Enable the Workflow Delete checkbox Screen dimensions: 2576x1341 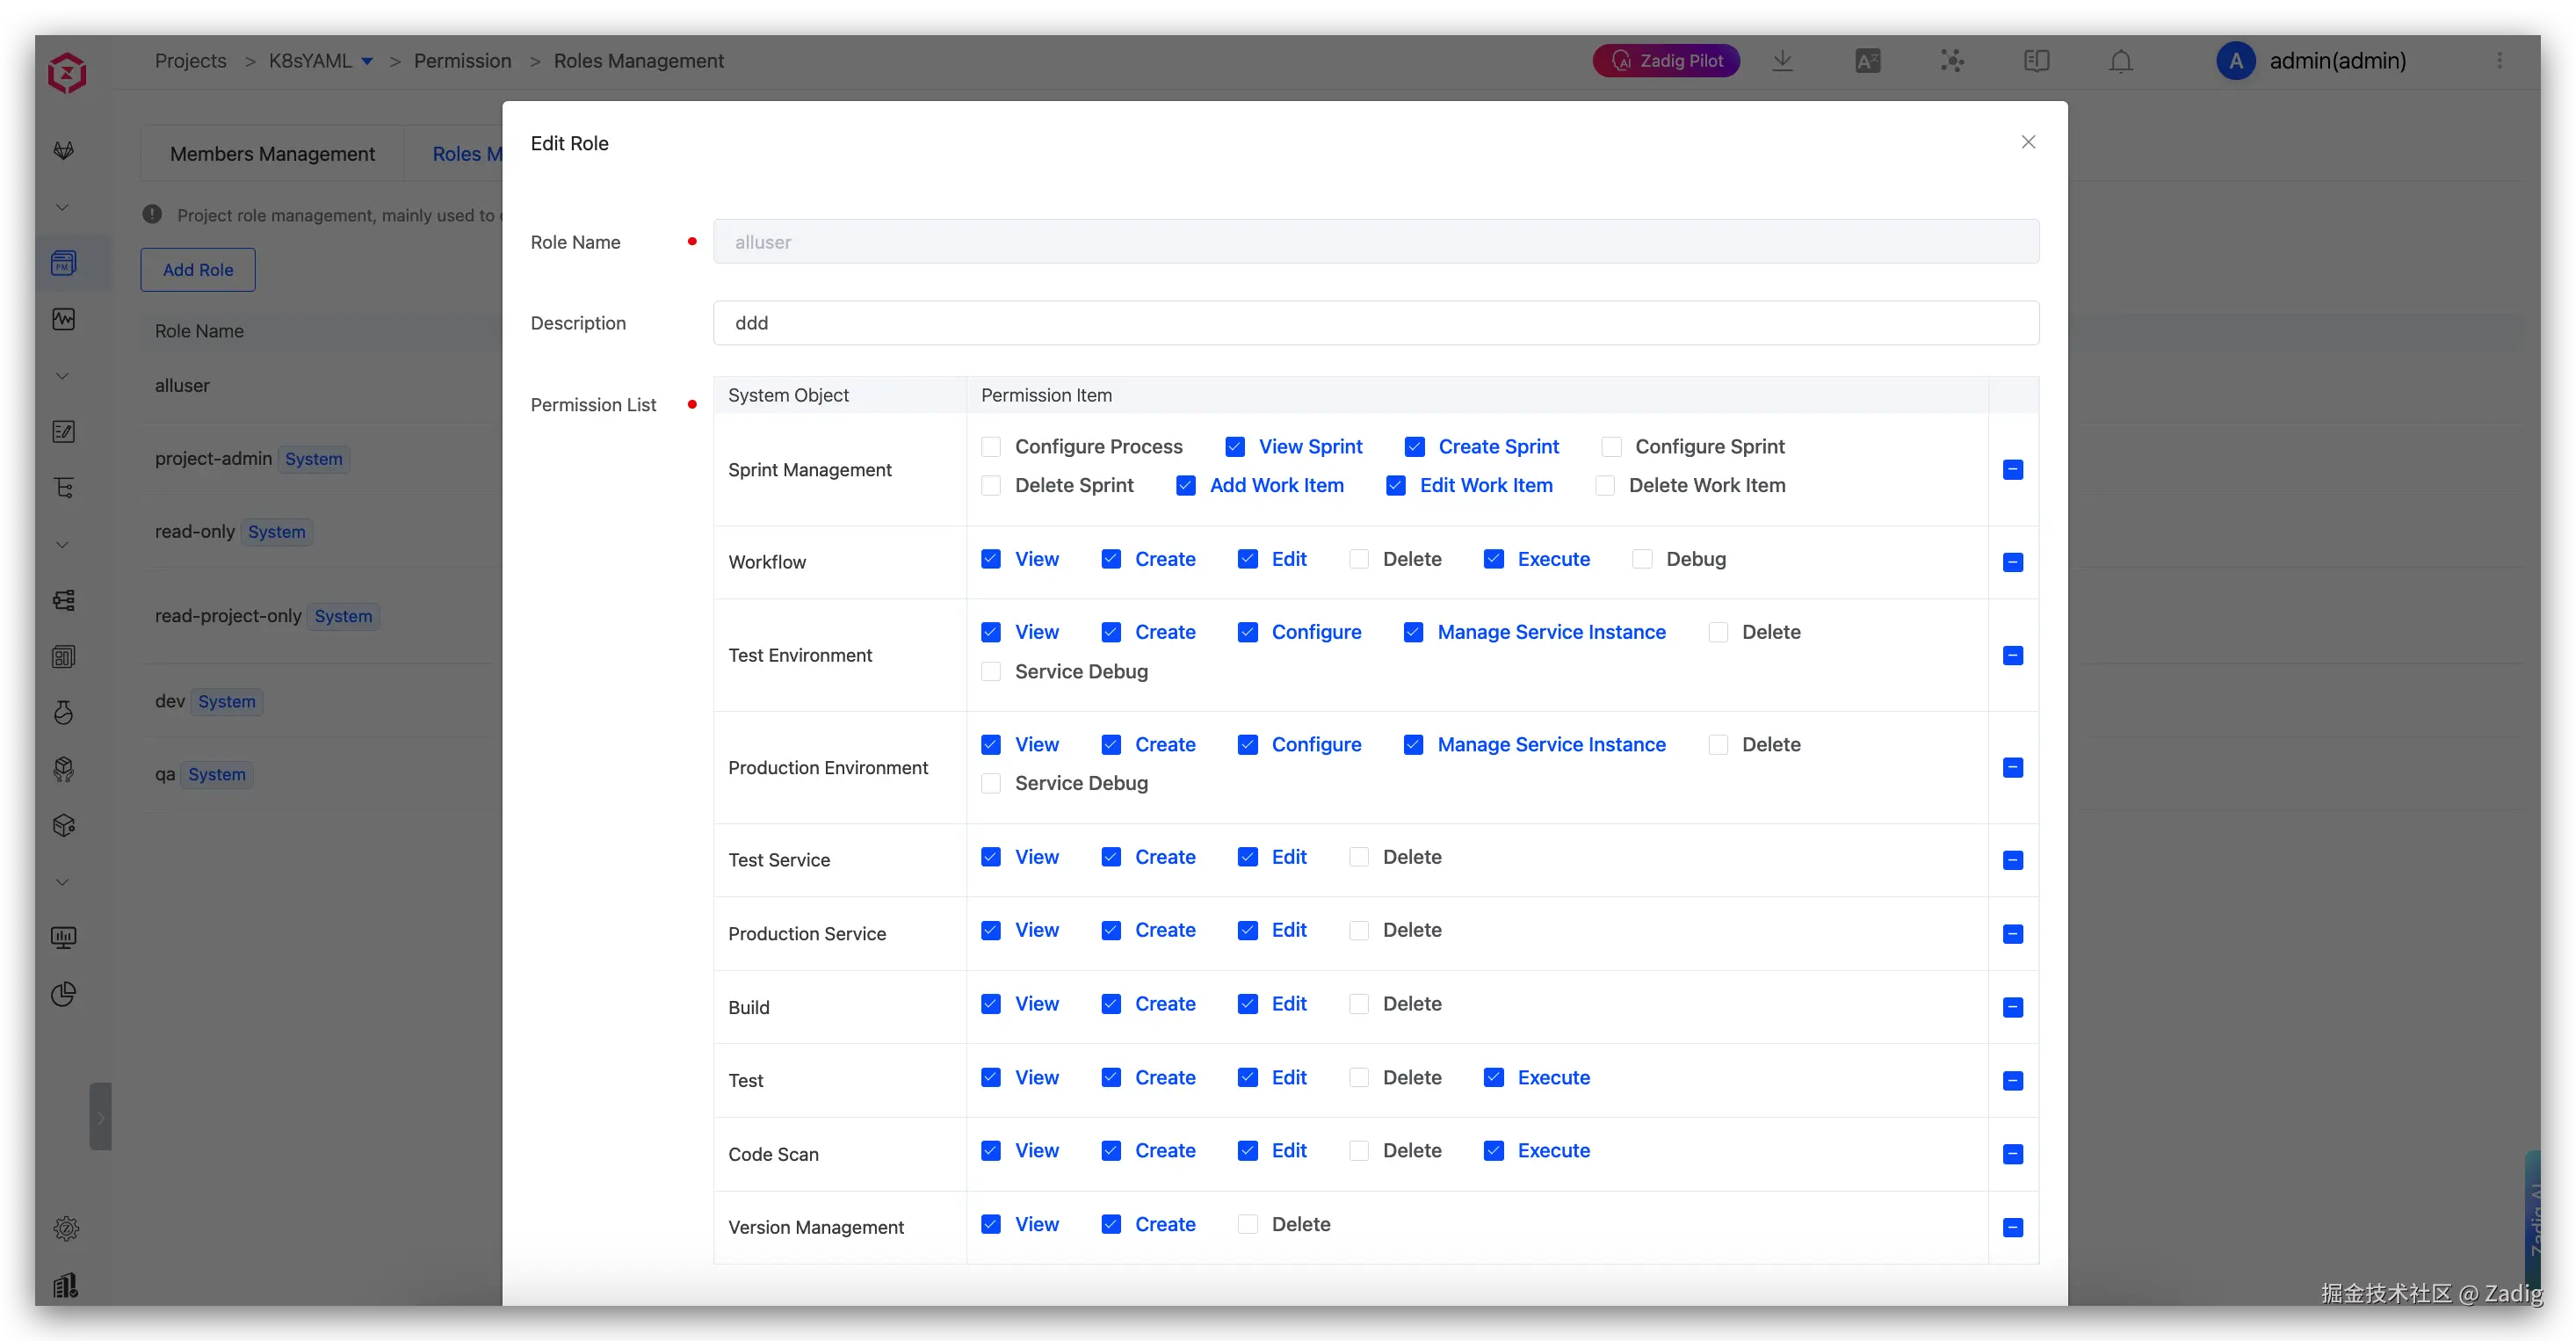(x=1359, y=559)
